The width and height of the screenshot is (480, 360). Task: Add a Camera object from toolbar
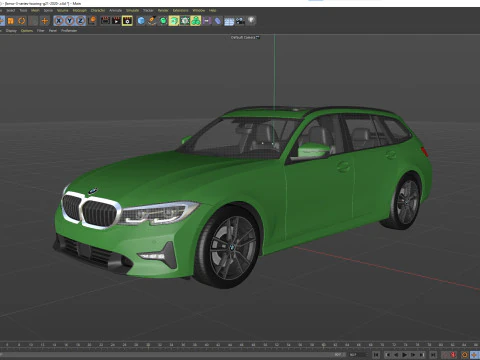coord(240,21)
